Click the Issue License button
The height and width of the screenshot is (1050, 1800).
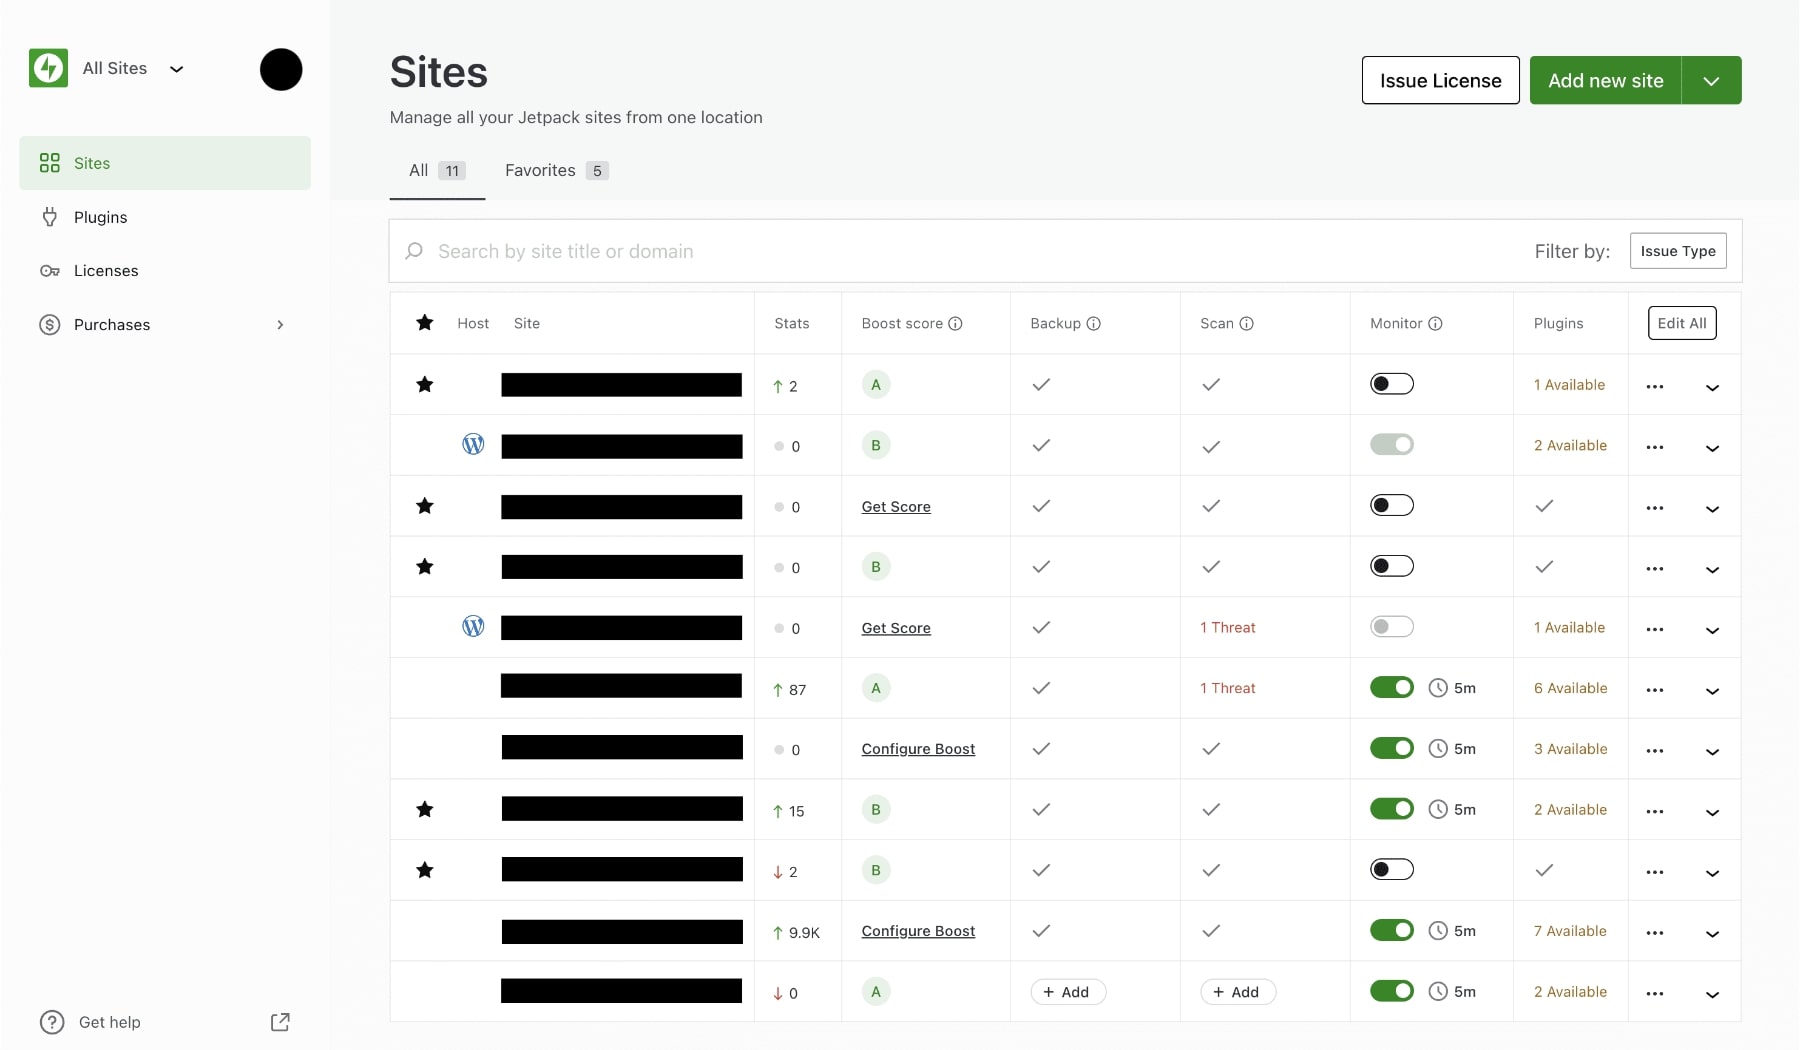pyautogui.click(x=1440, y=80)
